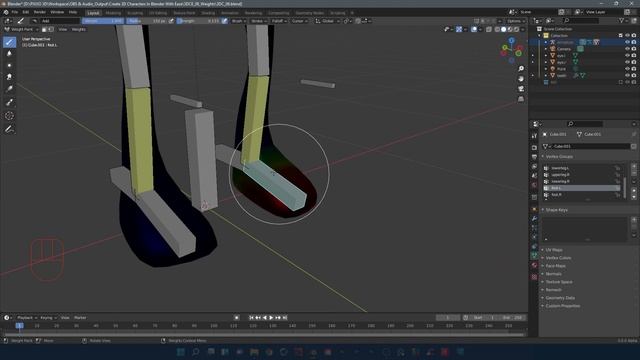The width and height of the screenshot is (640, 360).
Task: Switch to solid viewport shading
Action: click(x=504, y=29)
